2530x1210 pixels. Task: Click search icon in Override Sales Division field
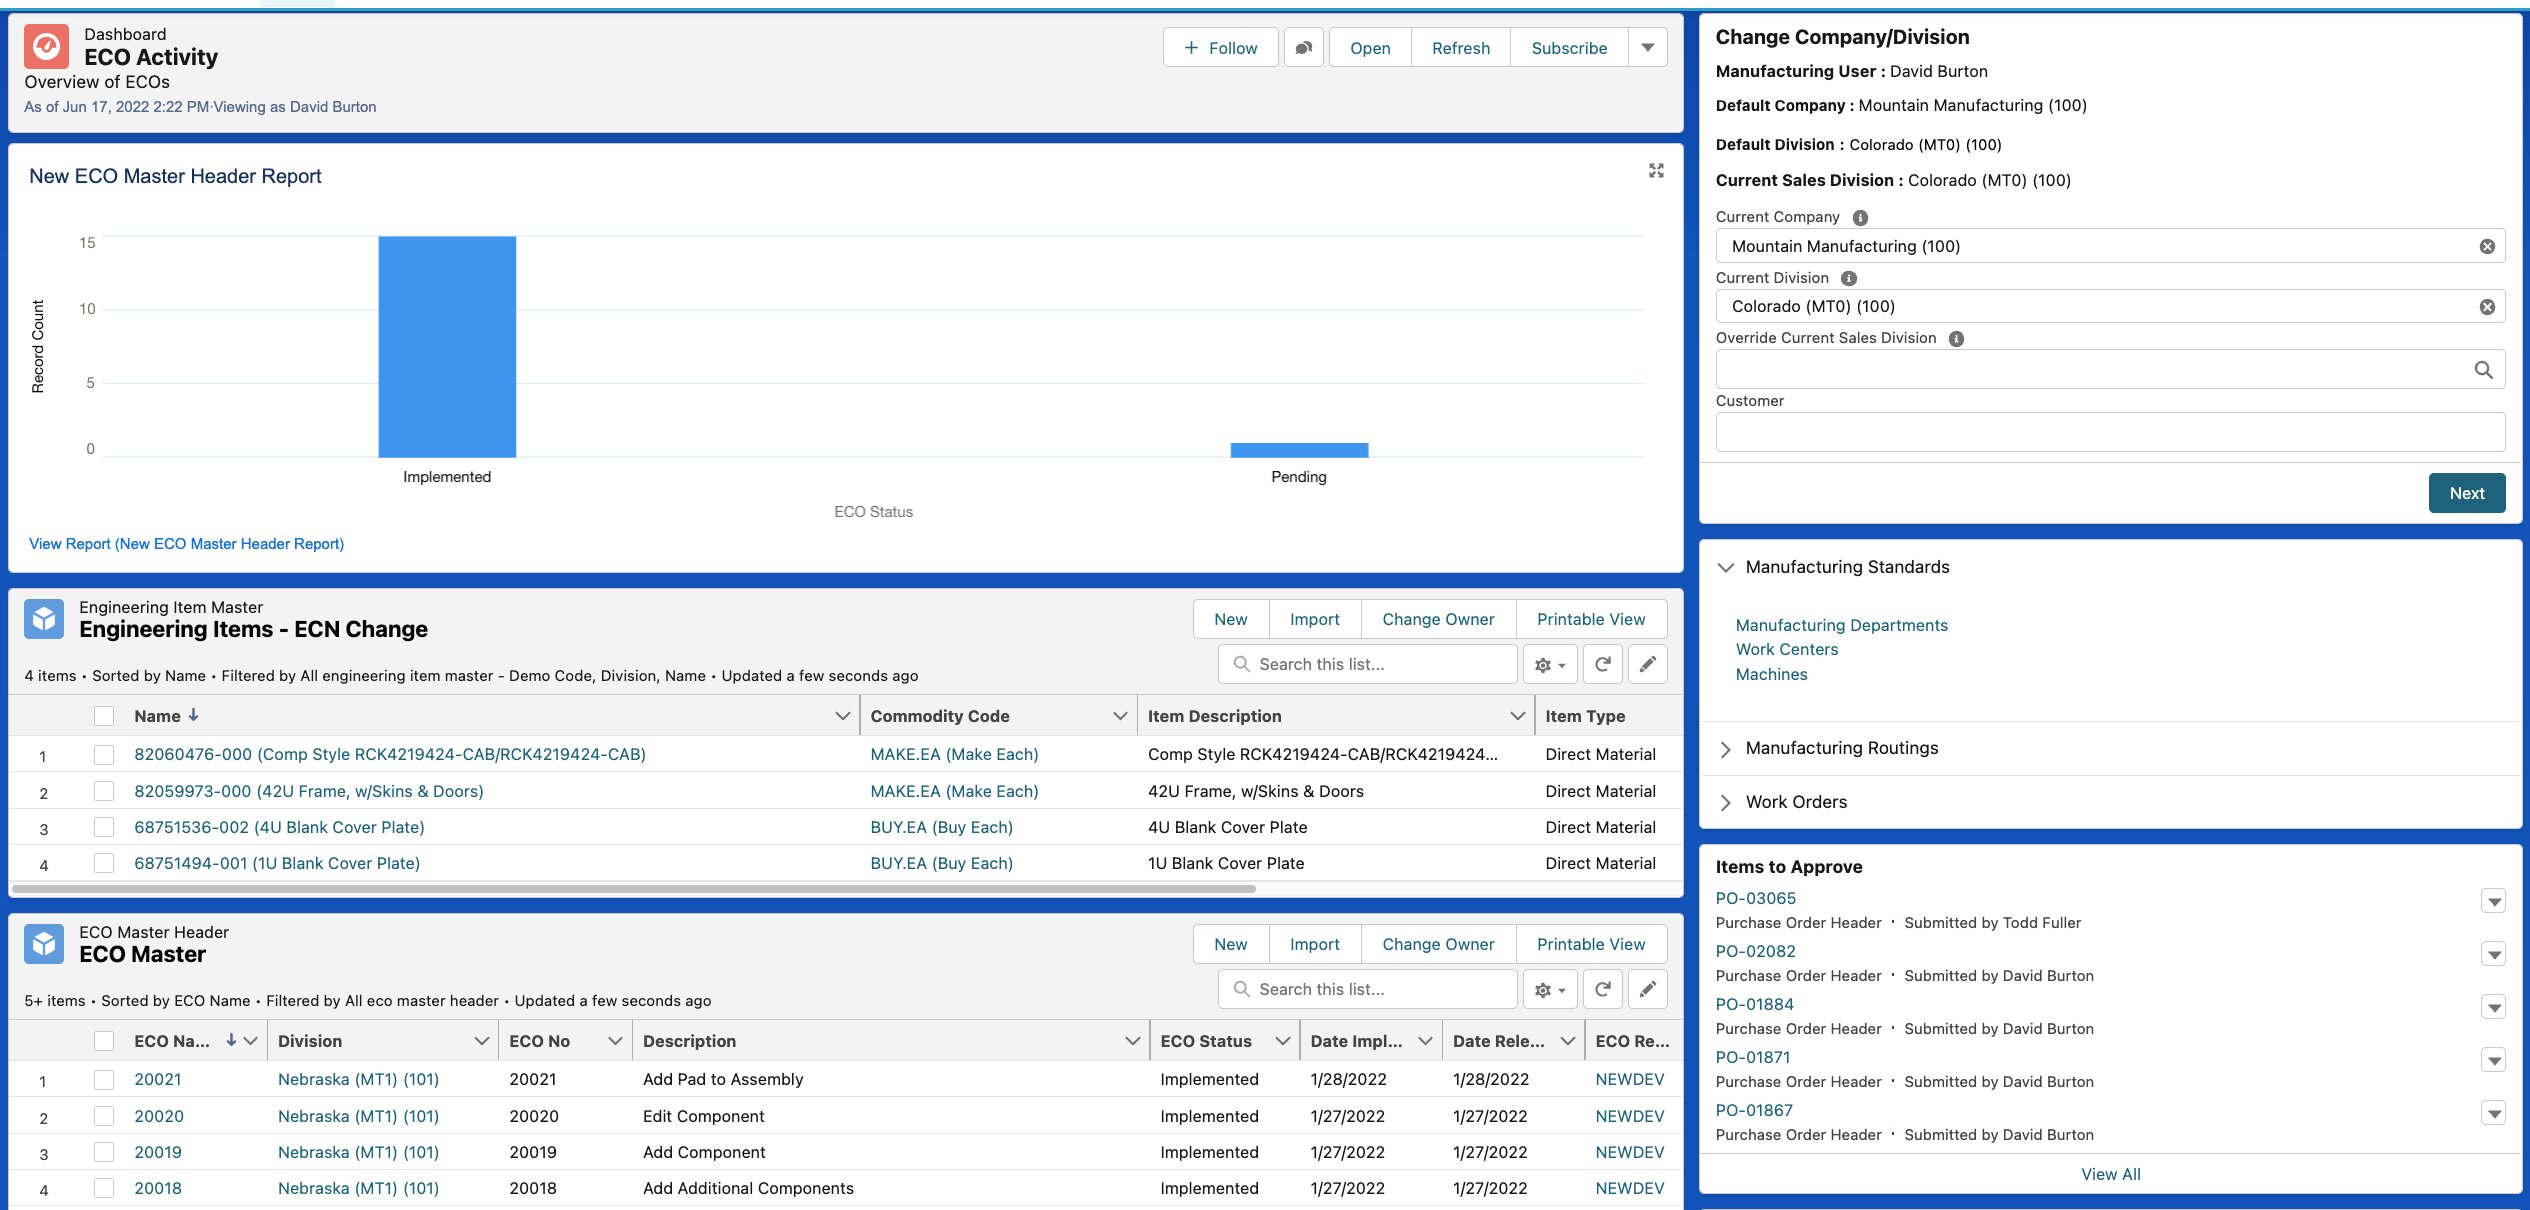click(2483, 370)
